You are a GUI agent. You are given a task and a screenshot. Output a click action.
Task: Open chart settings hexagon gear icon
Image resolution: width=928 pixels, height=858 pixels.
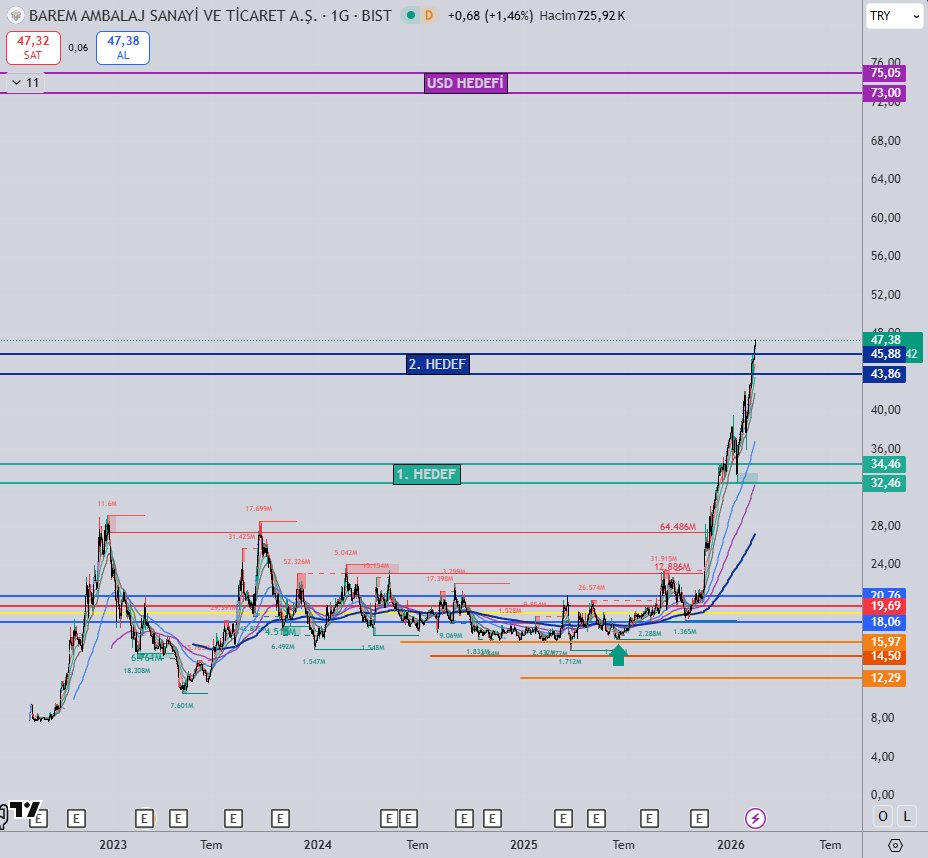coord(895,845)
